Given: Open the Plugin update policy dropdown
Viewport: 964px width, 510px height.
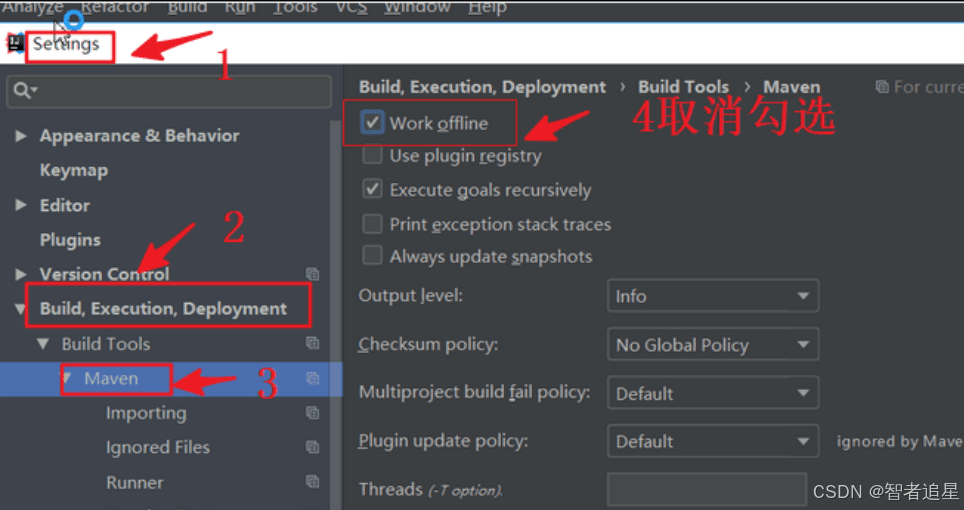Looking at the screenshot, I should [x=713, y=441].
